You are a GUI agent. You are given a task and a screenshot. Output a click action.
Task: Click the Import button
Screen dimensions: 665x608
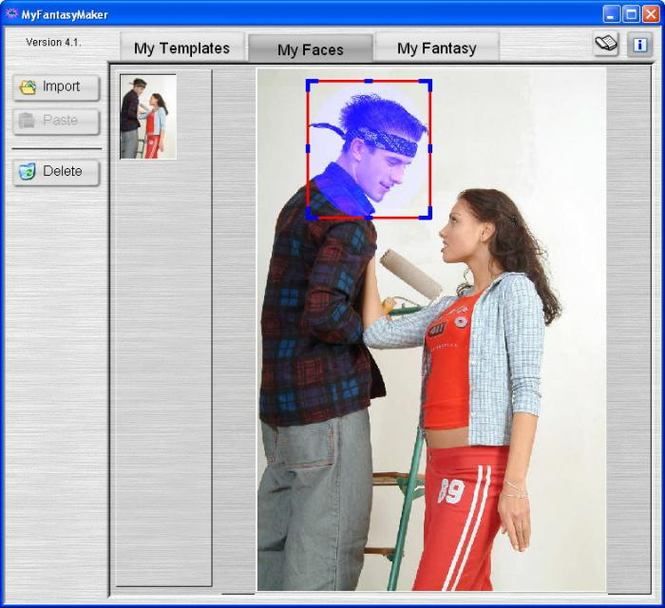pyautogui.click(x=56, y=87)
